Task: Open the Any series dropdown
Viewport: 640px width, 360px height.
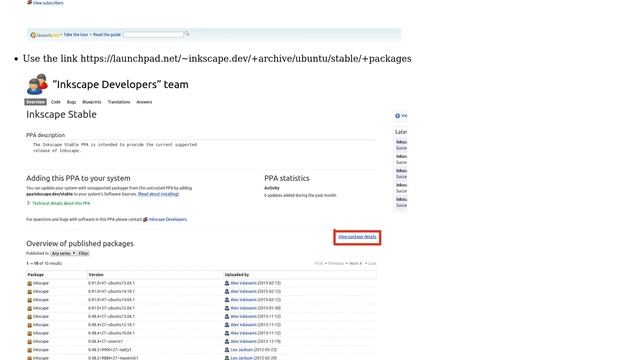Action: 63,253
